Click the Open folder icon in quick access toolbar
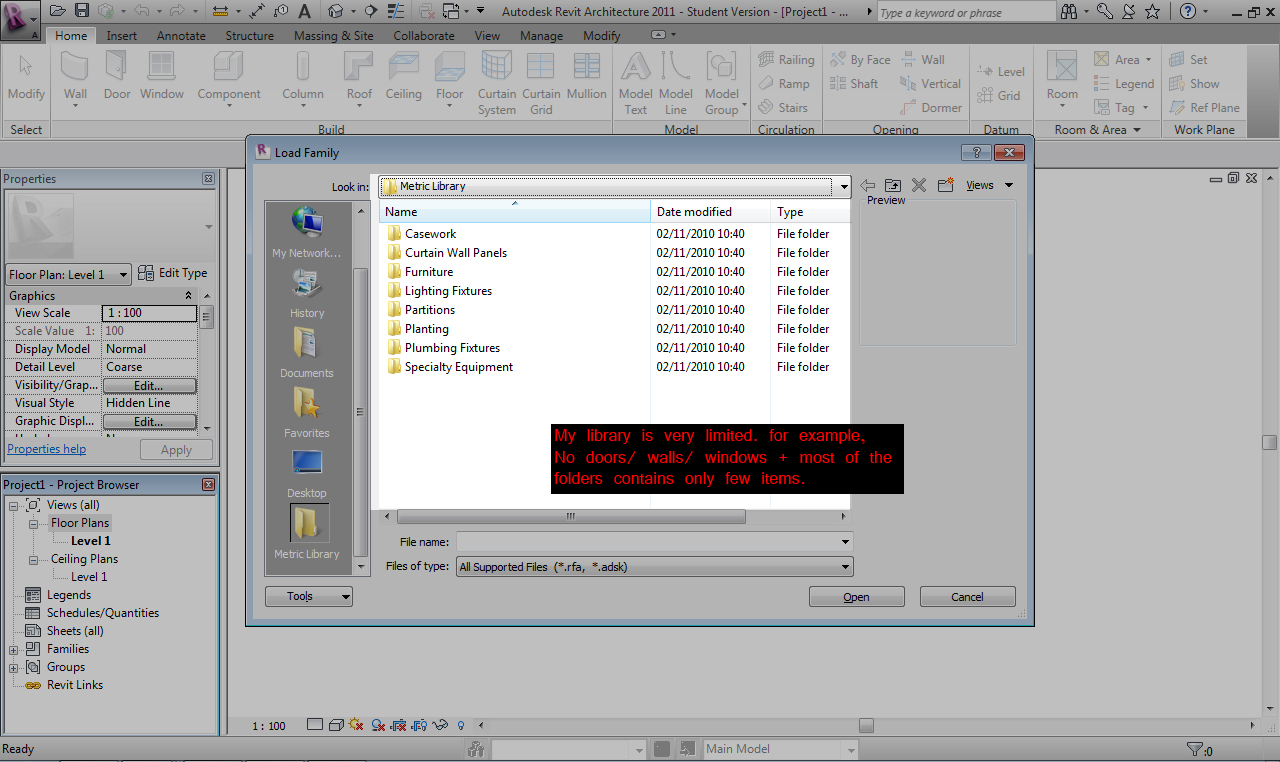The width and height of the screenshot is (1280, 762). tap(58, 11)
